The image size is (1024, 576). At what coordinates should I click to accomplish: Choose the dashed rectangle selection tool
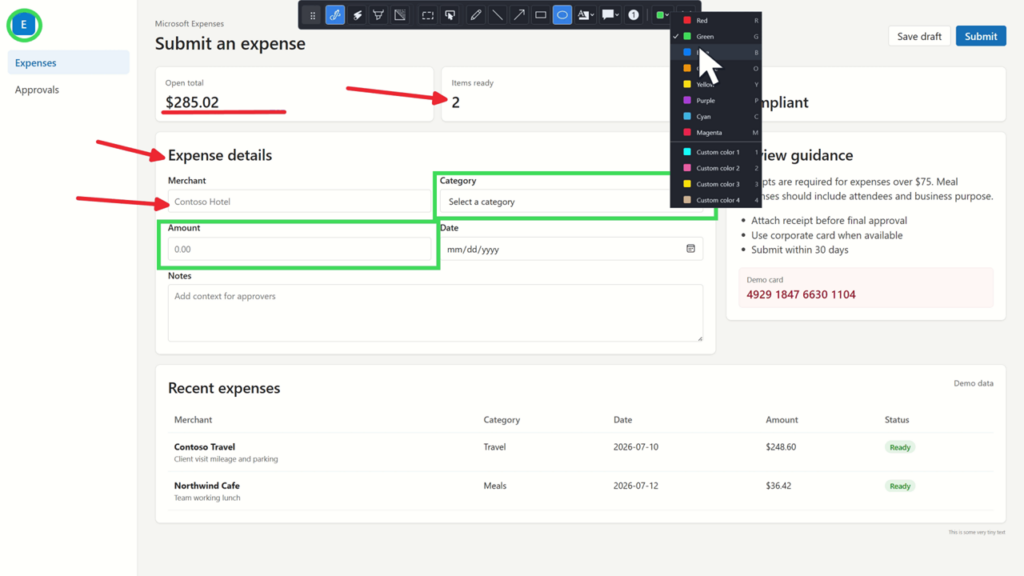428,15
